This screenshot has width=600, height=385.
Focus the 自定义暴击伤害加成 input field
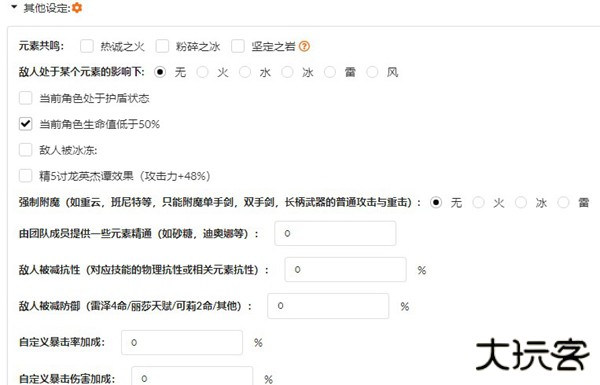click(x=192, y=377)
